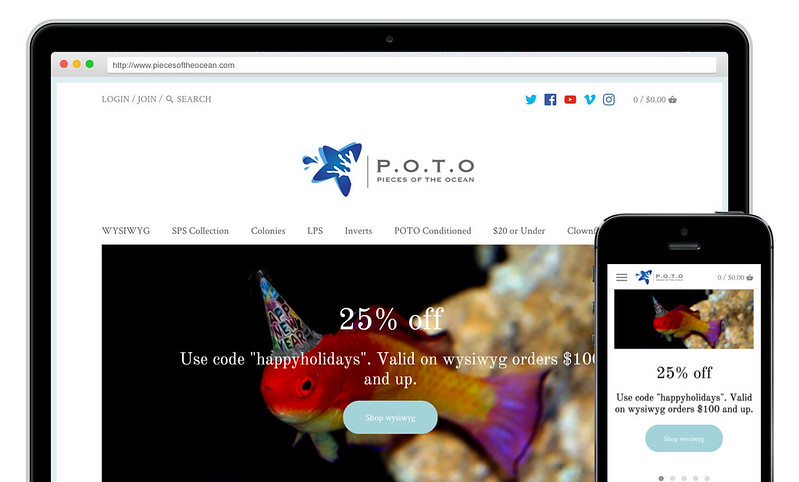799x482 pixels.
Task: Select the last carousel dot on phone
Action: click(707, 478)
